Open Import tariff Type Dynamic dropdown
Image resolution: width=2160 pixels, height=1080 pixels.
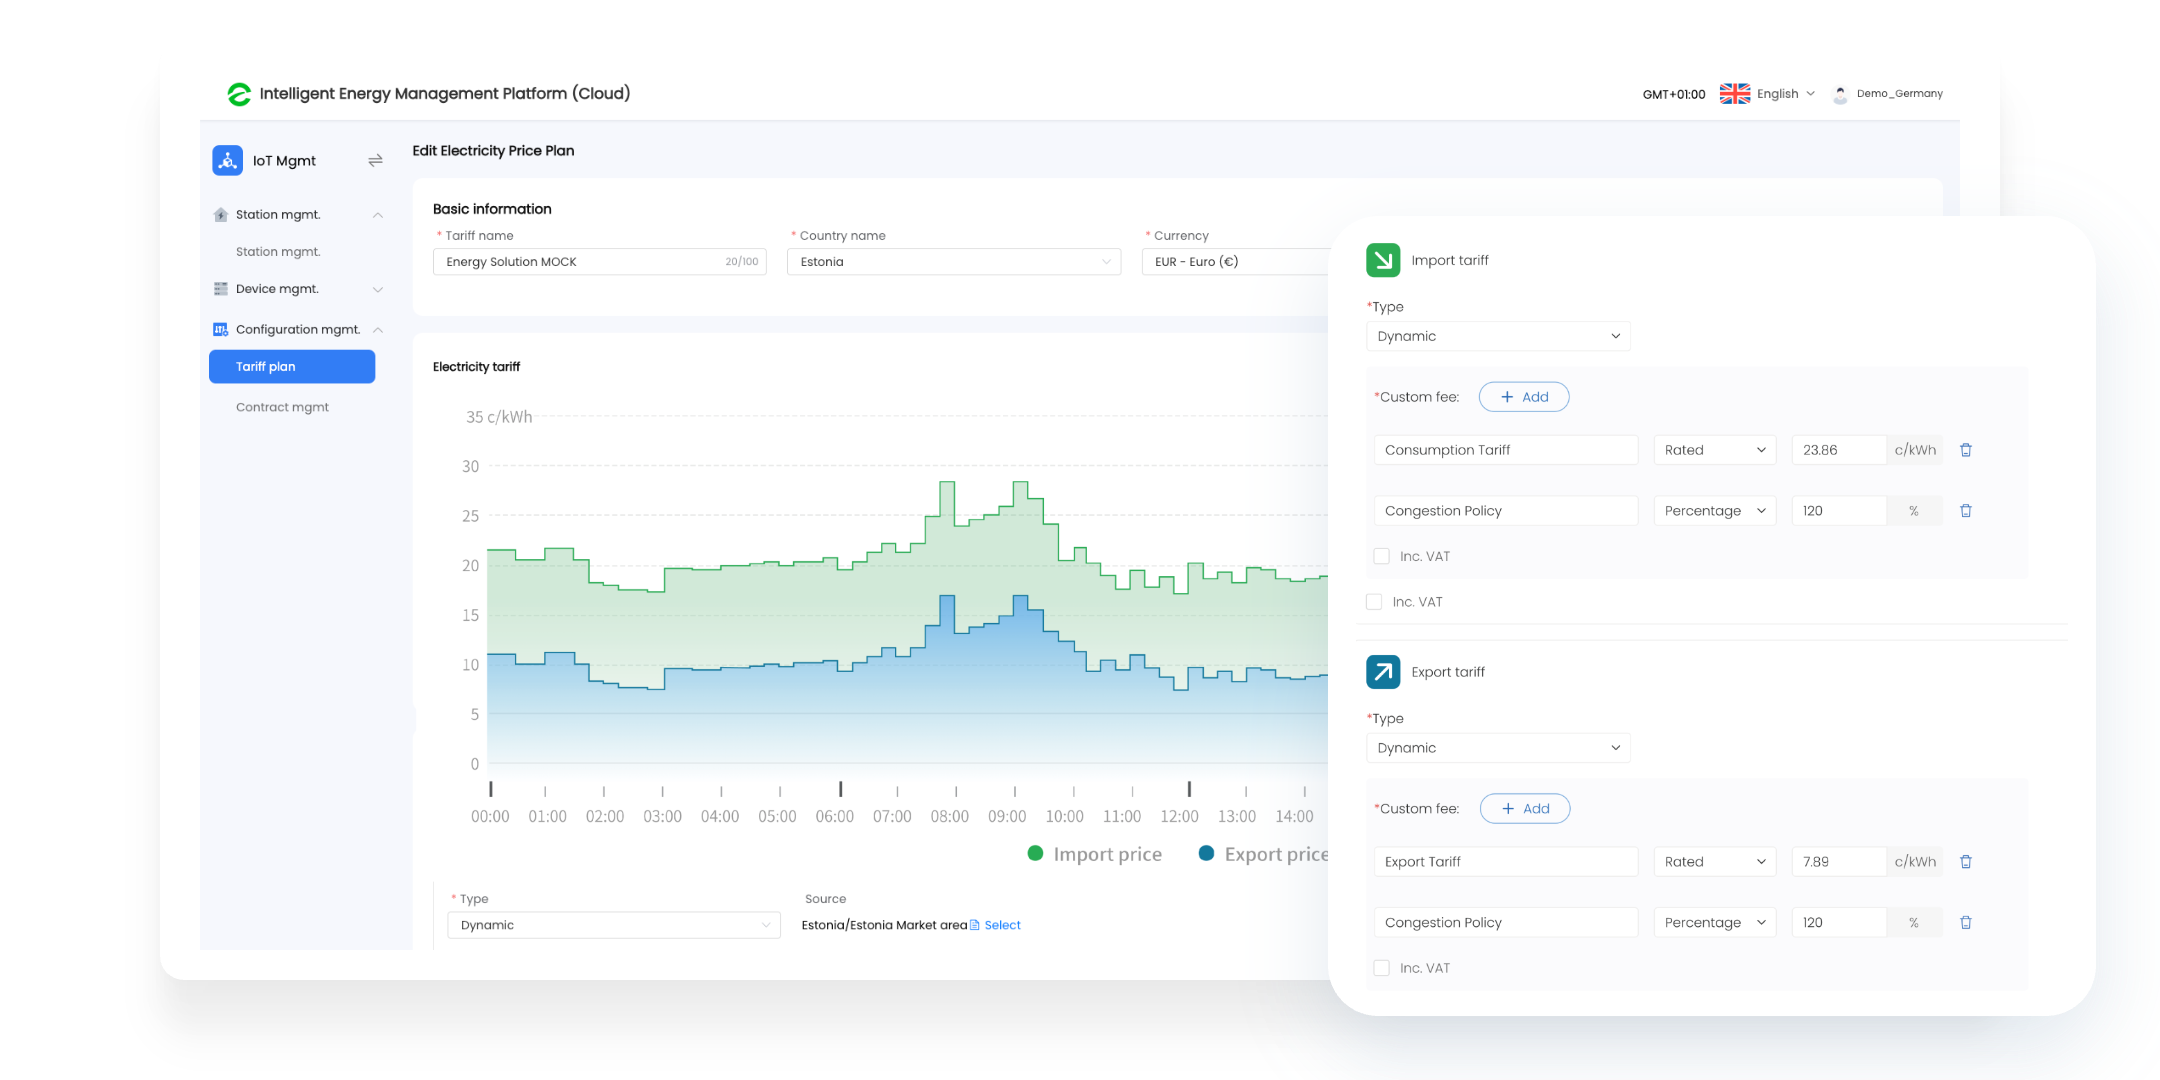click(1498, 336)
